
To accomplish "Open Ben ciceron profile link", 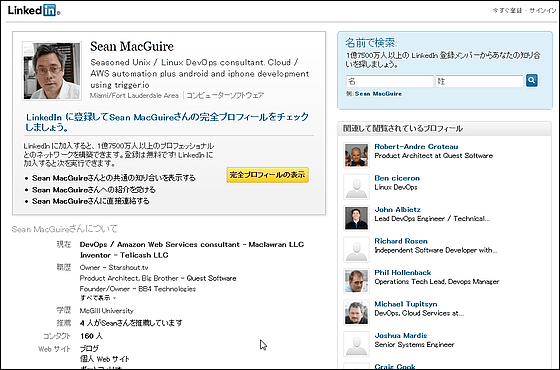I will click(397, 178).
